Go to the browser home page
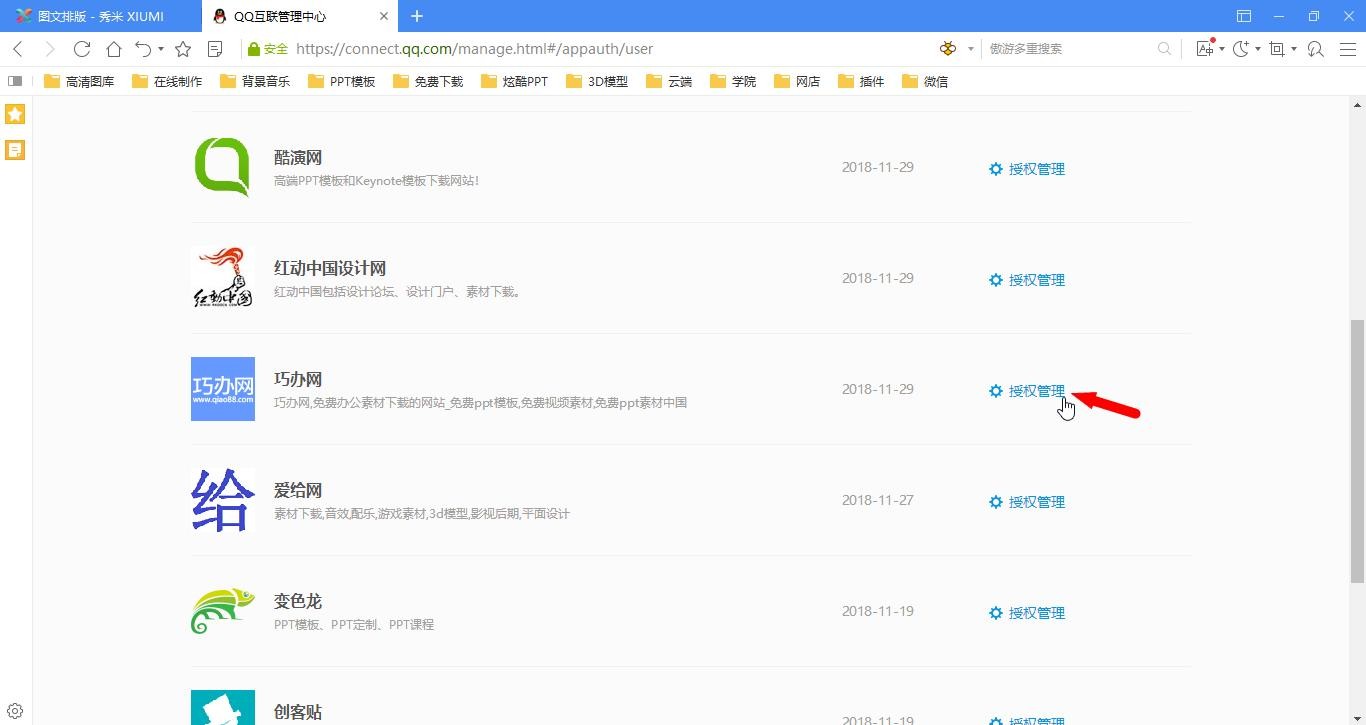Image resolution: width=1366 pixels, height=725 pixels. tap(114, 49)
